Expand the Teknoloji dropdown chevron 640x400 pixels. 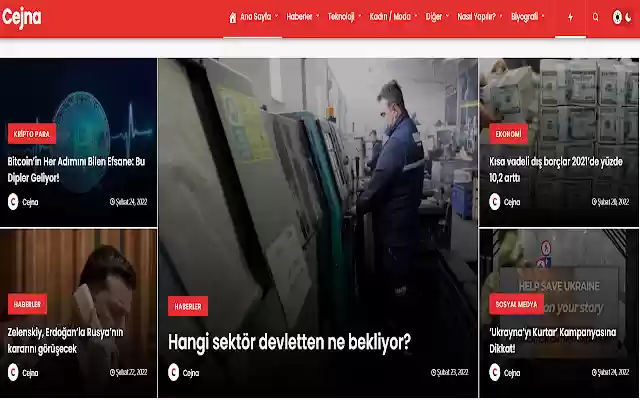[360, 16]
